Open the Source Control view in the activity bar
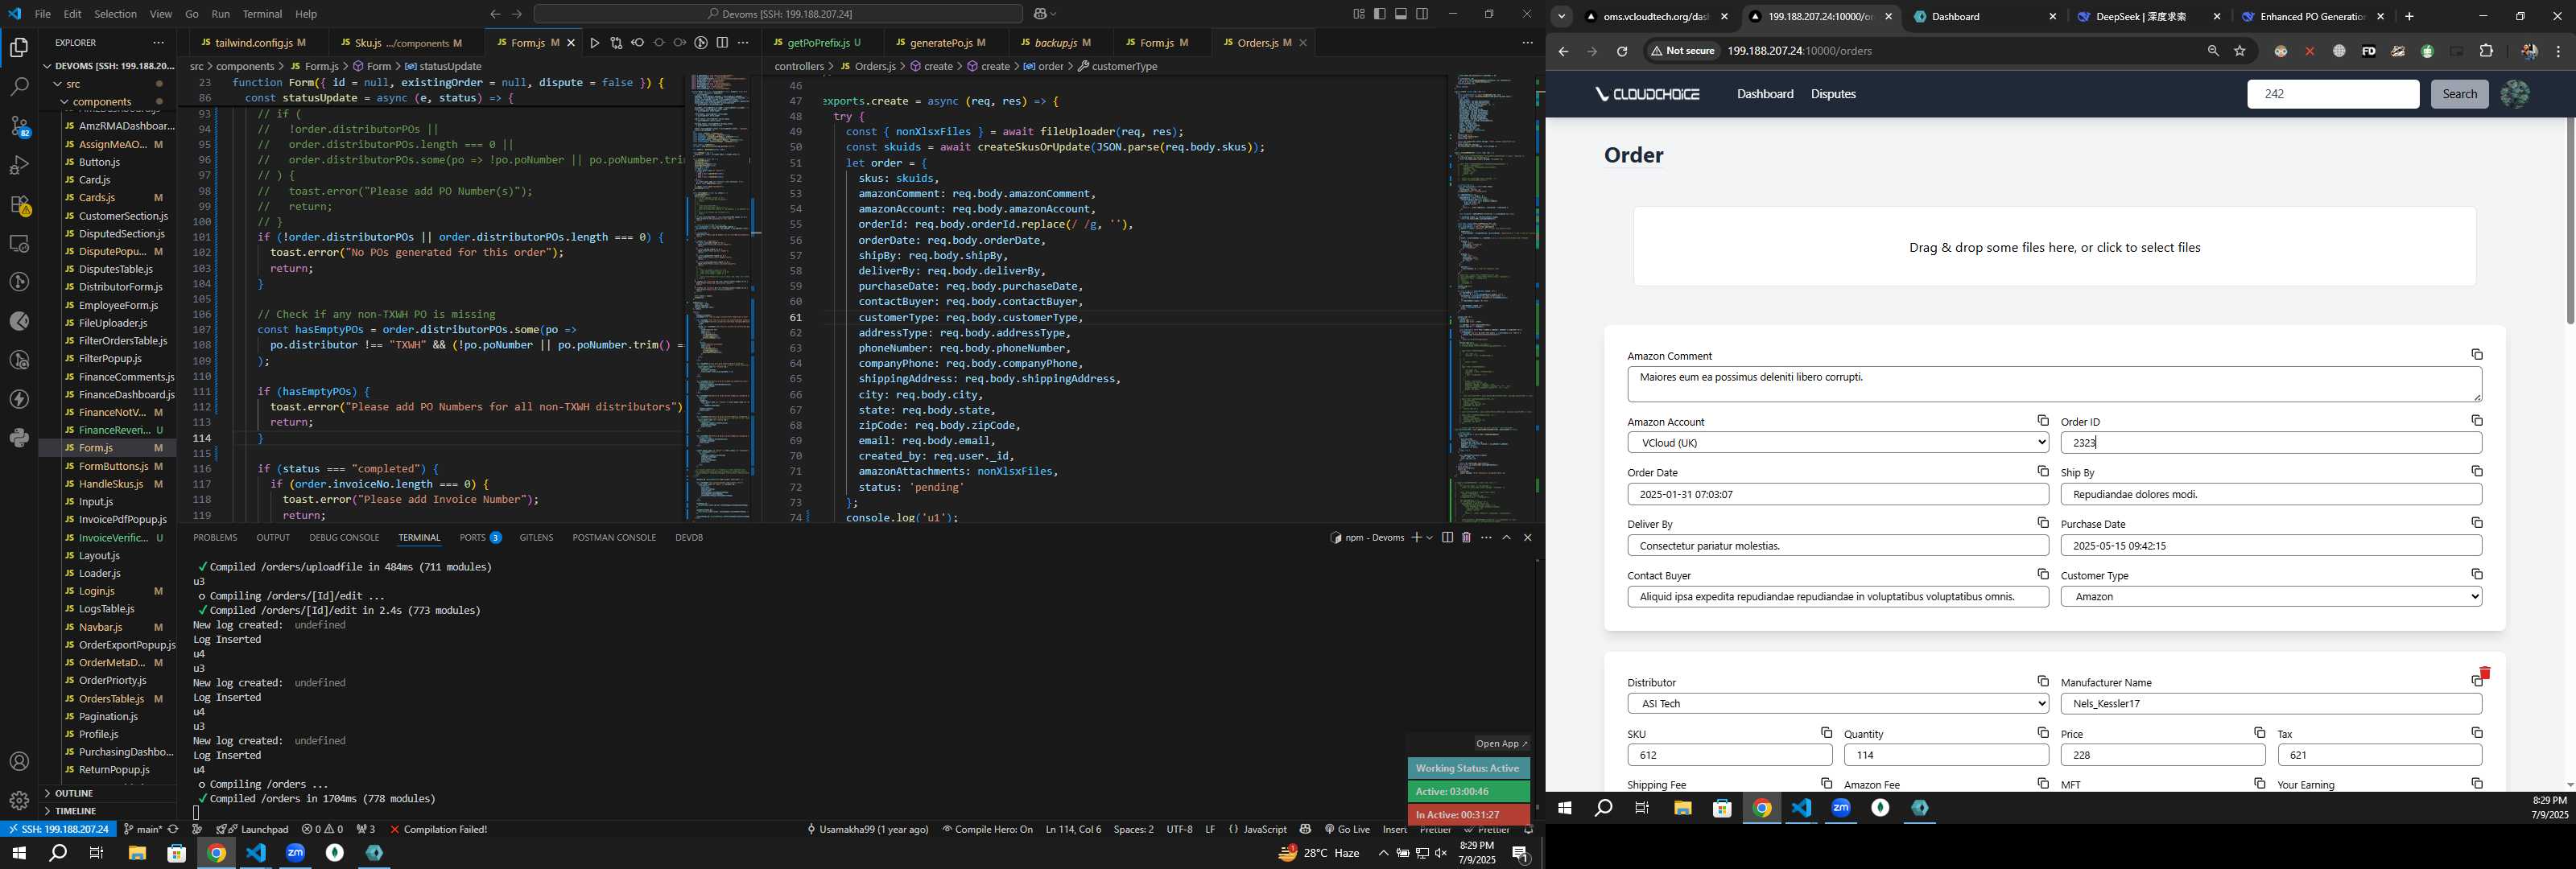 coord(19,126)
